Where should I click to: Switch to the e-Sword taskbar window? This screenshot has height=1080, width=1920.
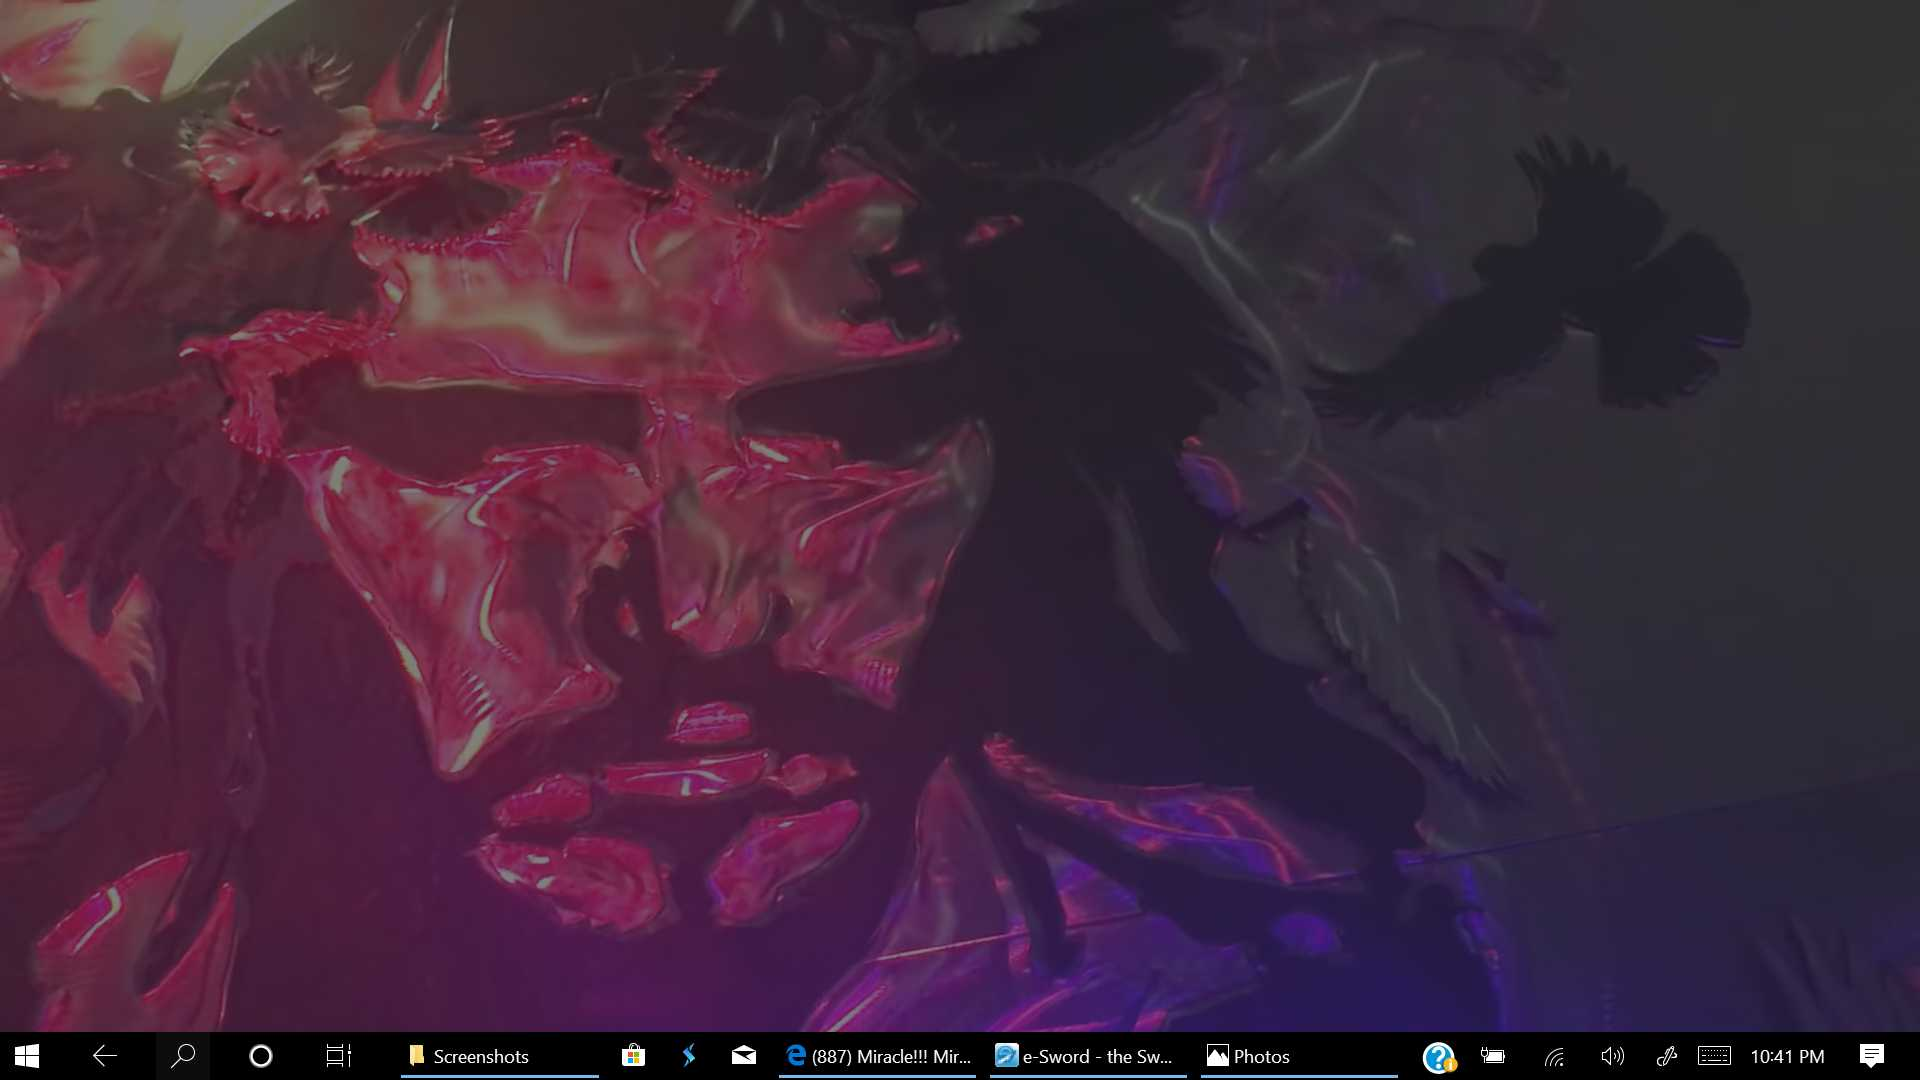[x=1088, y=1056]
